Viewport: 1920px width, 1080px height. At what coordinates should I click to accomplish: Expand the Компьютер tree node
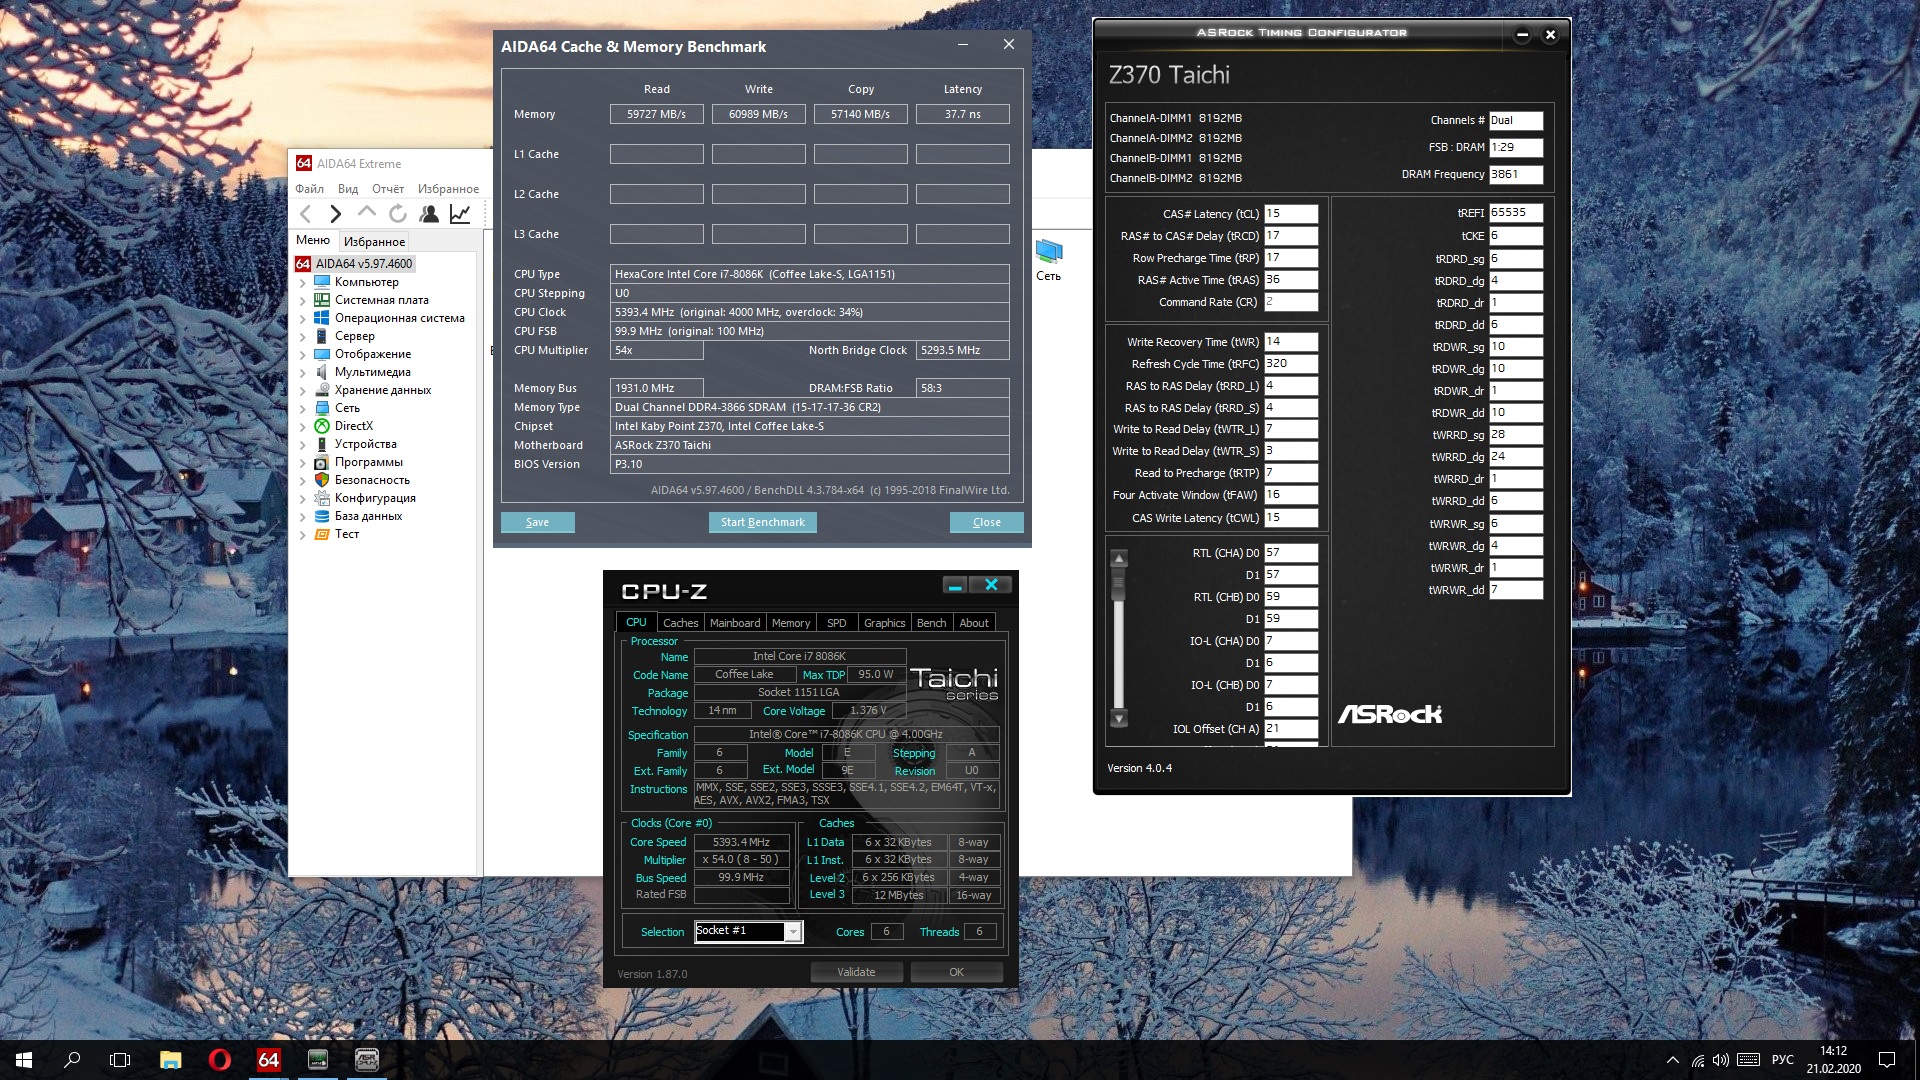tap(303, 283)
